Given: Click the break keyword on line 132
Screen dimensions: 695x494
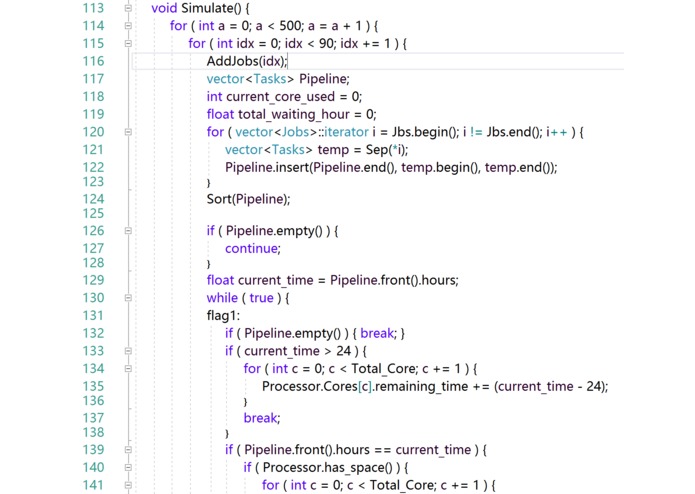Looking at the screenshot, I should coord(377,333).
